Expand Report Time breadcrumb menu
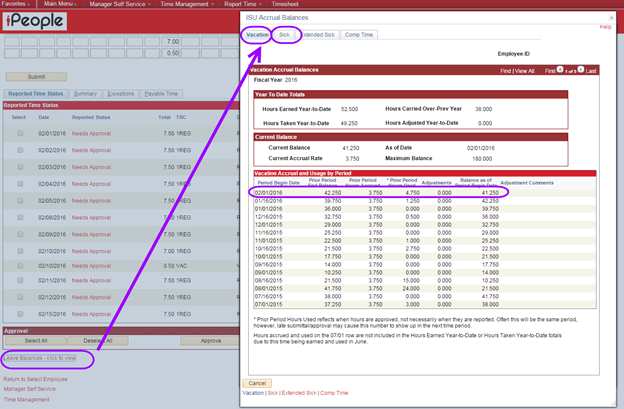The image size is (624, 409). [x=243, y=4]
